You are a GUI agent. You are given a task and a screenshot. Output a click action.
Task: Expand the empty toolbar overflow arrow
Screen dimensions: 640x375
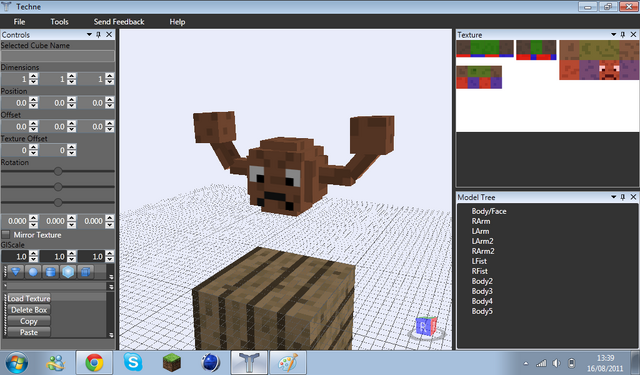(x=111, y=287)
